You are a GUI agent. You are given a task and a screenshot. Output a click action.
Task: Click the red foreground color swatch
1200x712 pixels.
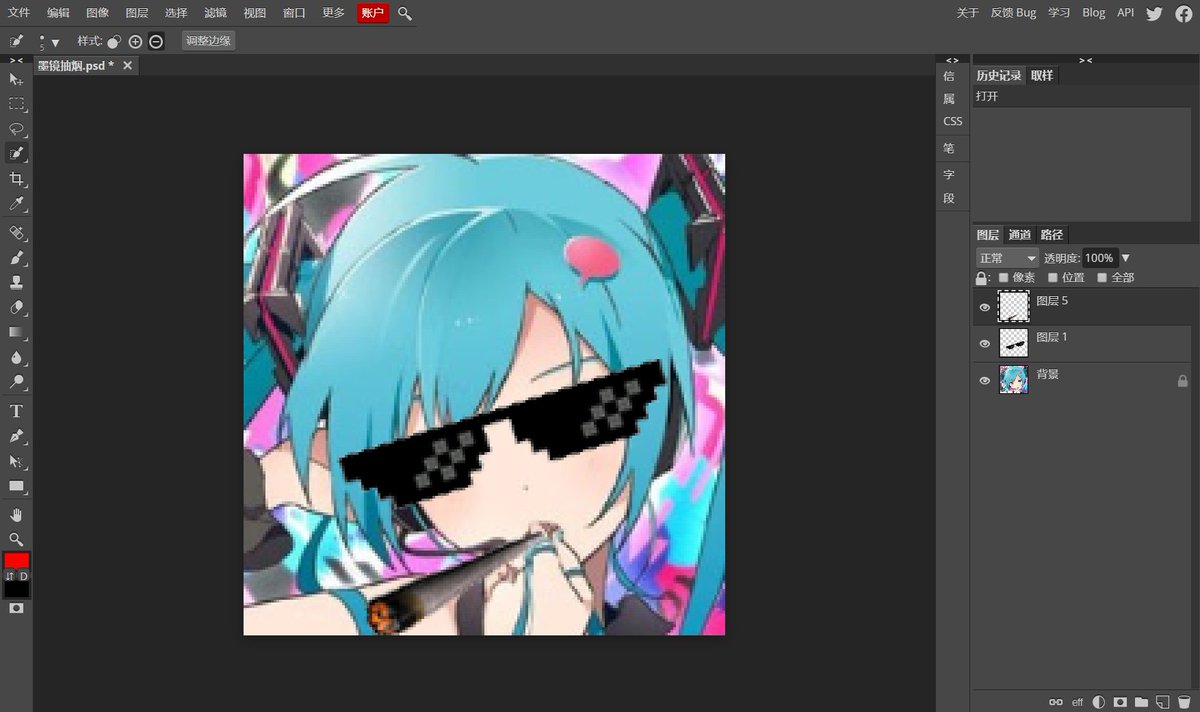pyautogui.click(x=17, y=561)
